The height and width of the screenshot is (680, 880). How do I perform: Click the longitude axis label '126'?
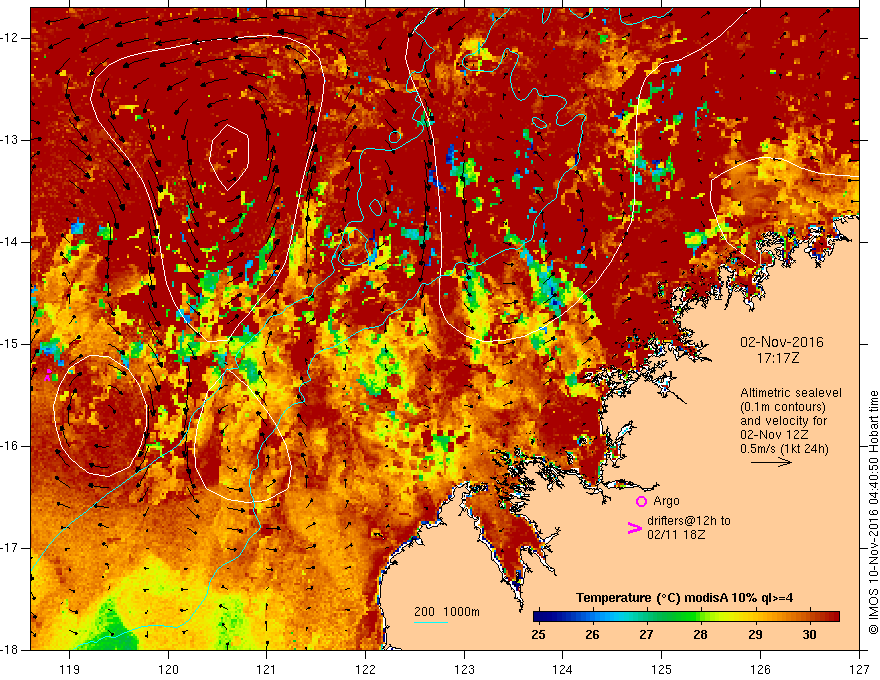click(x=760, y=669)
